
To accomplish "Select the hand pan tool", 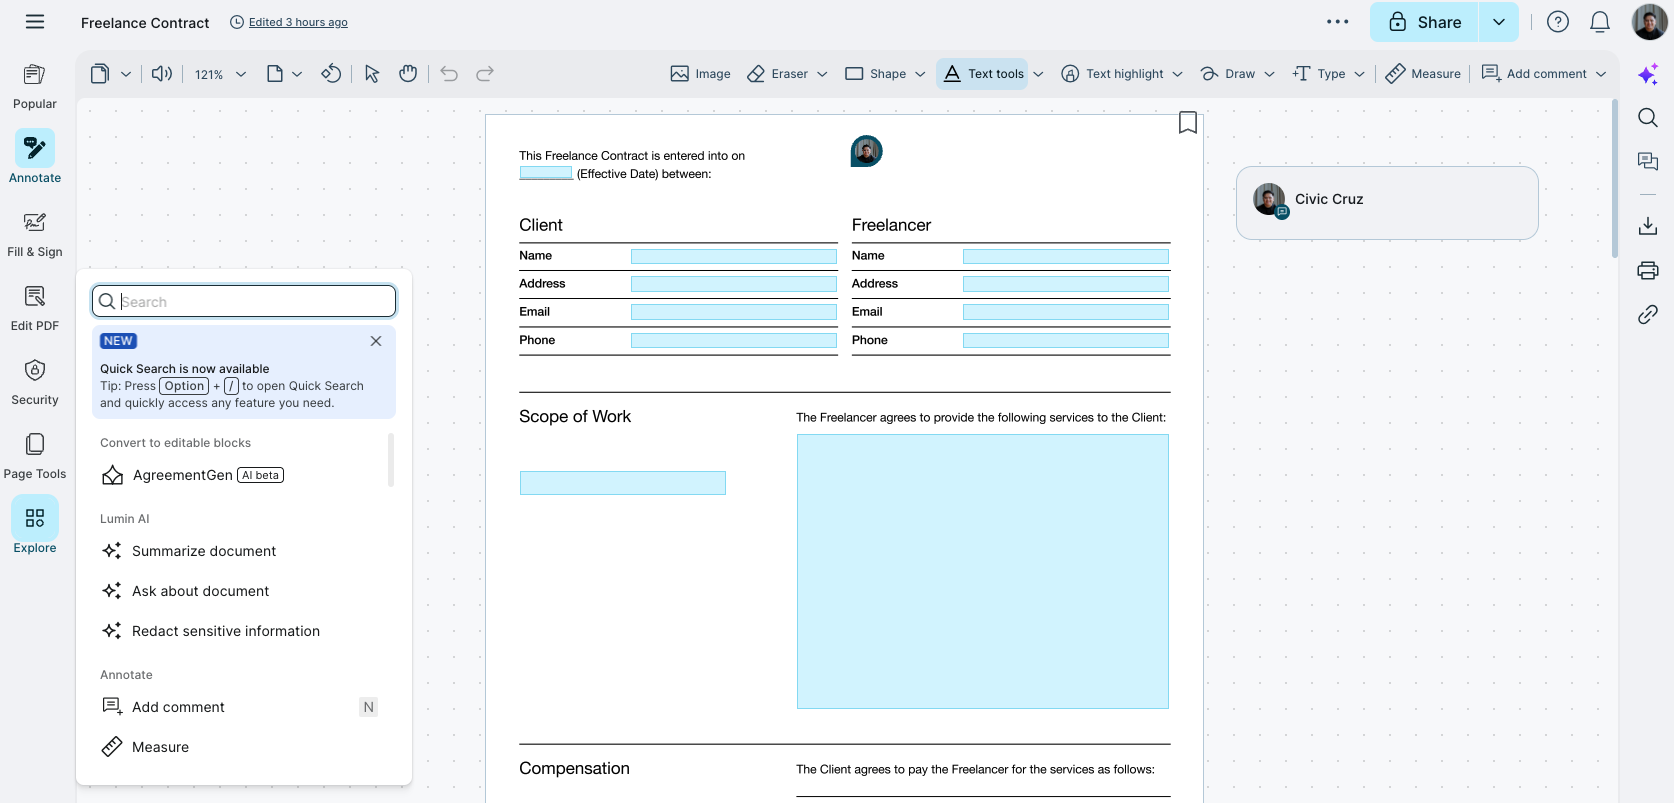I will [408, 74].
